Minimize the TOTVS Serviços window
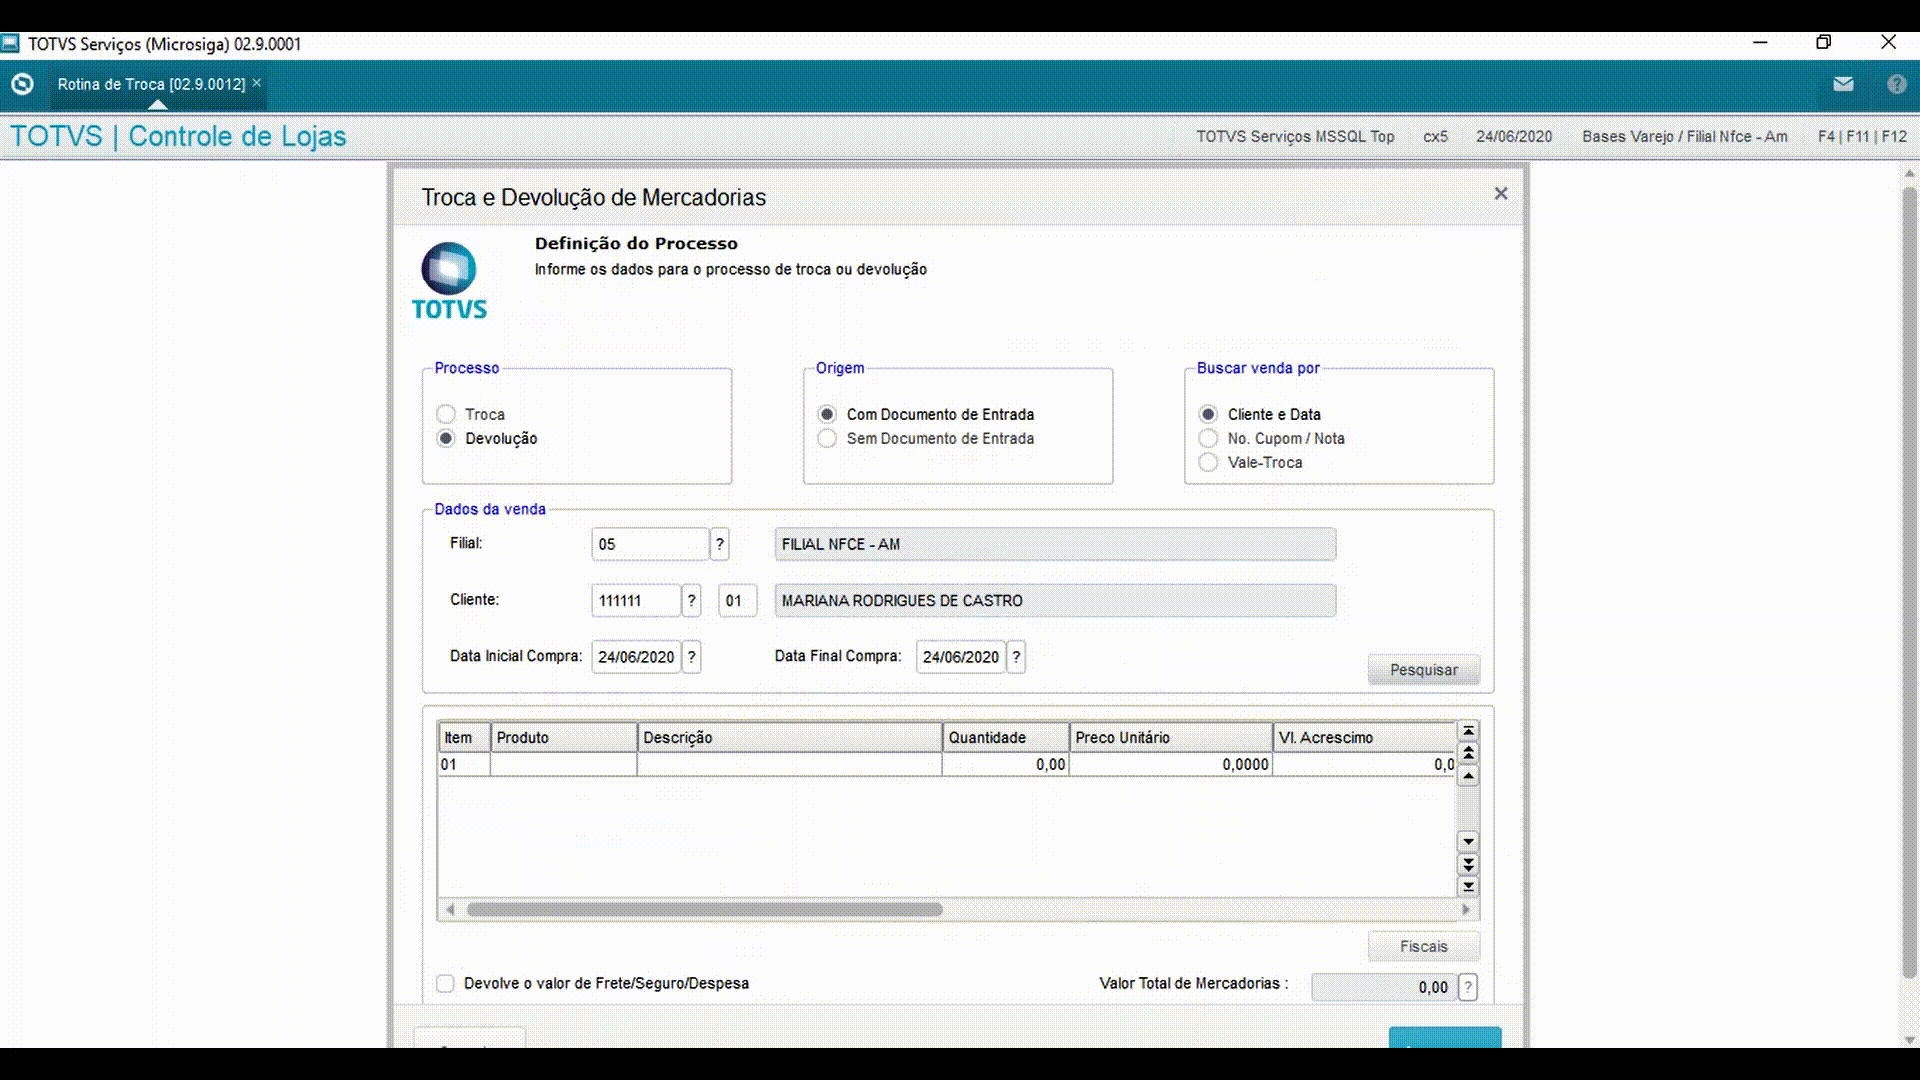Screen dimensions: 1920x1080 pyautogui.click(x=1761, y=42)
